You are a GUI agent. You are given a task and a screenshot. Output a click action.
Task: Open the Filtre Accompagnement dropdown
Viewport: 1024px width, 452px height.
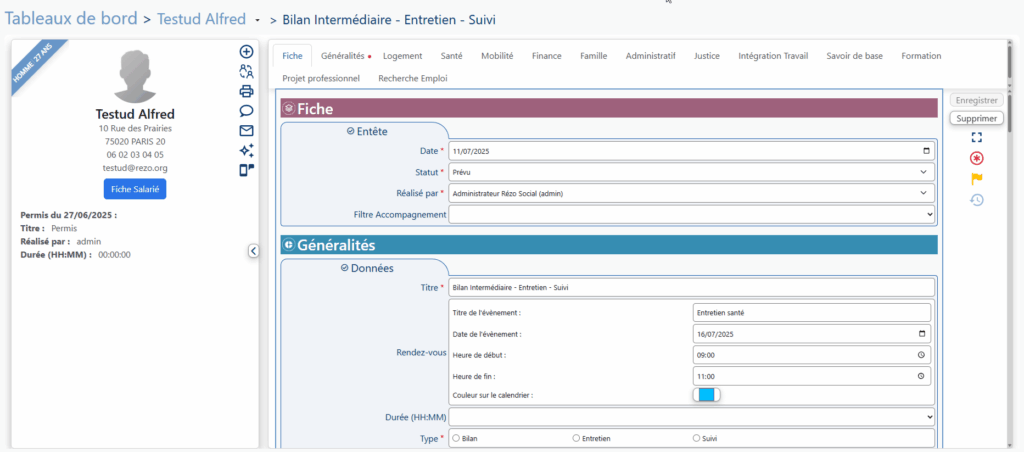coord(692,214)
